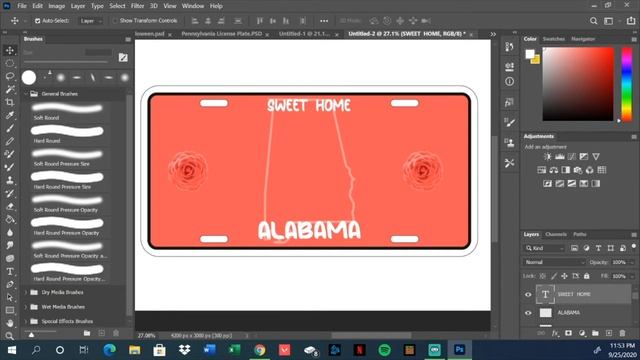Click the Photoshop taskbar icon
Viewport: 640px width, 360px height.
click(x=459, y=350)
